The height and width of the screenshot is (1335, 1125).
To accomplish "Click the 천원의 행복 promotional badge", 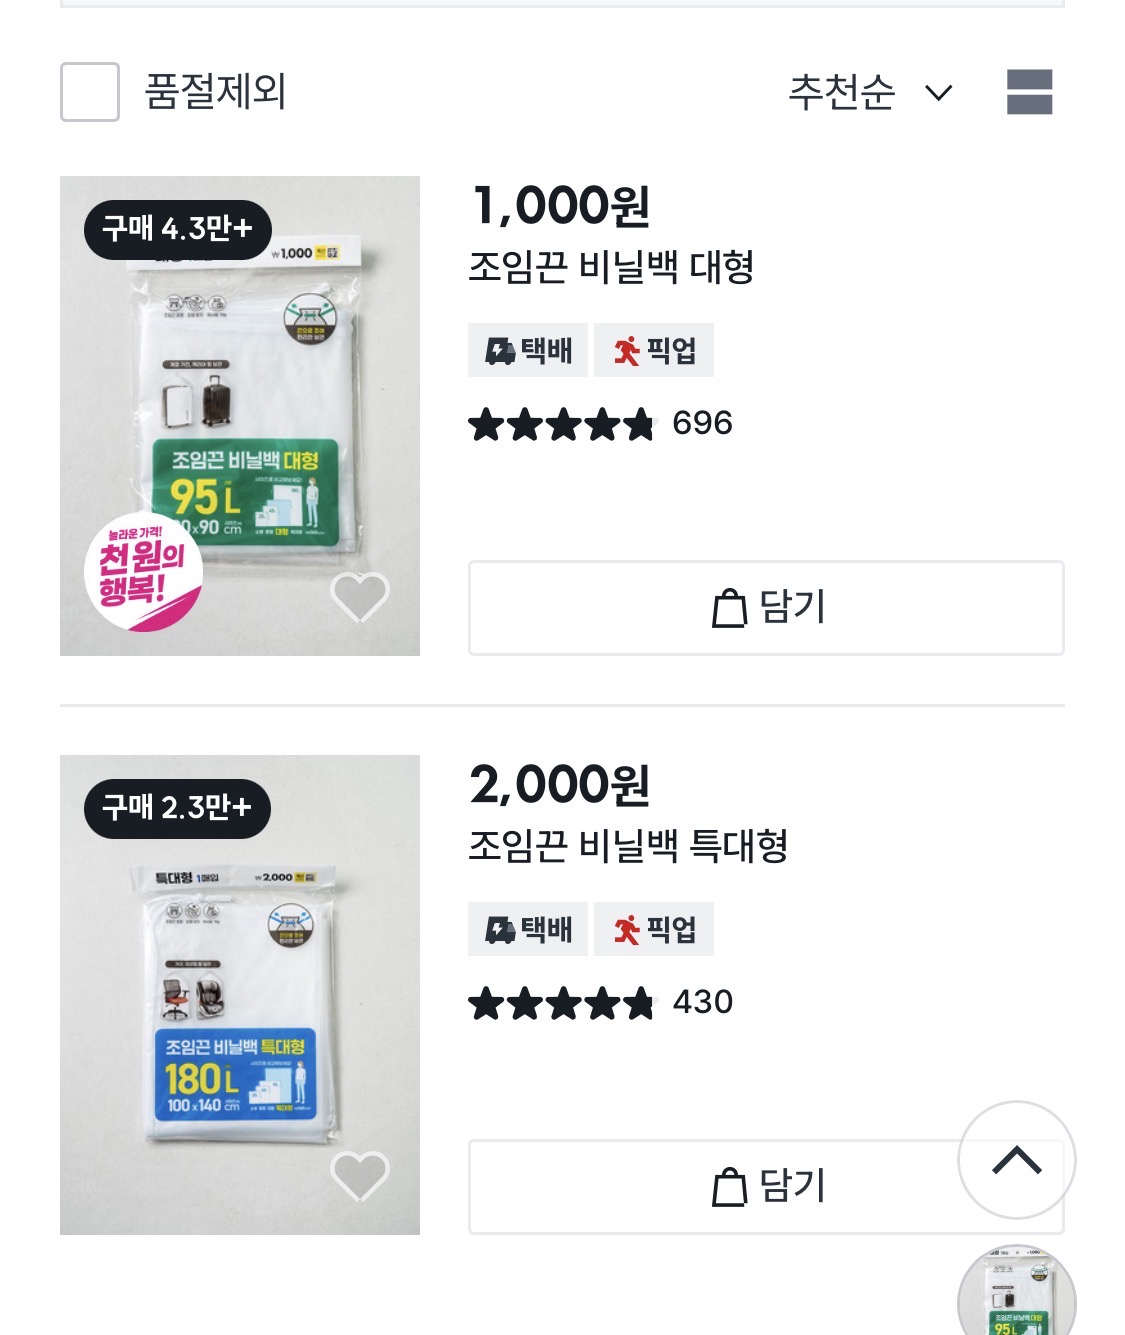I will 142,572.
